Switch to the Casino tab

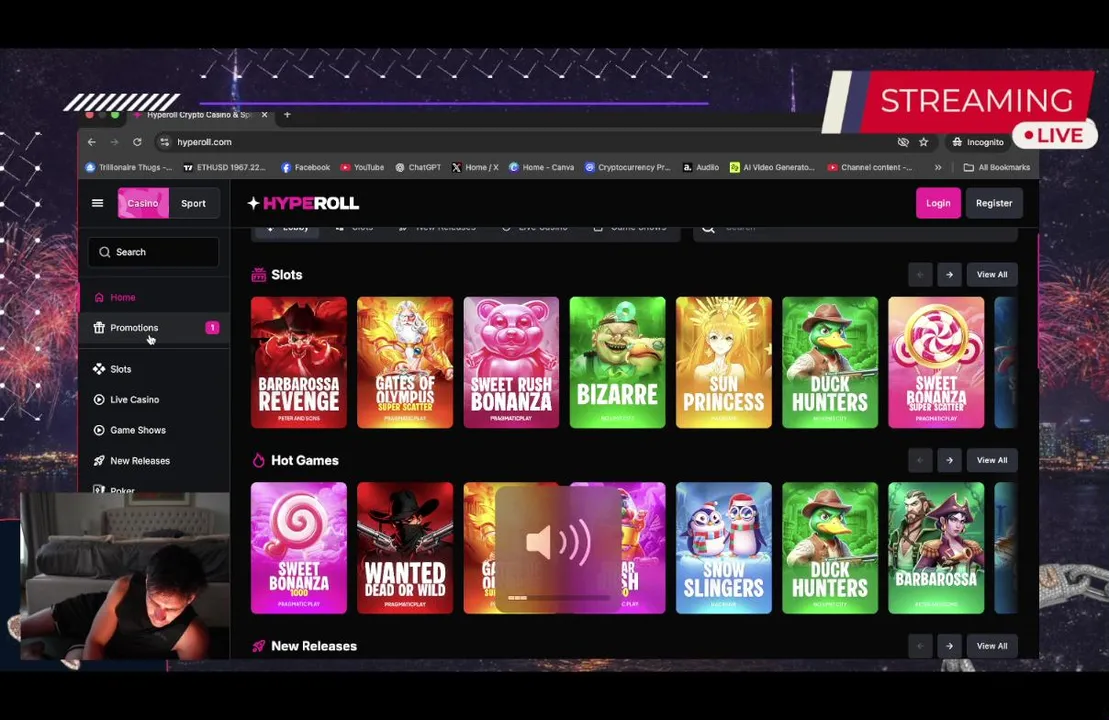(x=143, y=203)
